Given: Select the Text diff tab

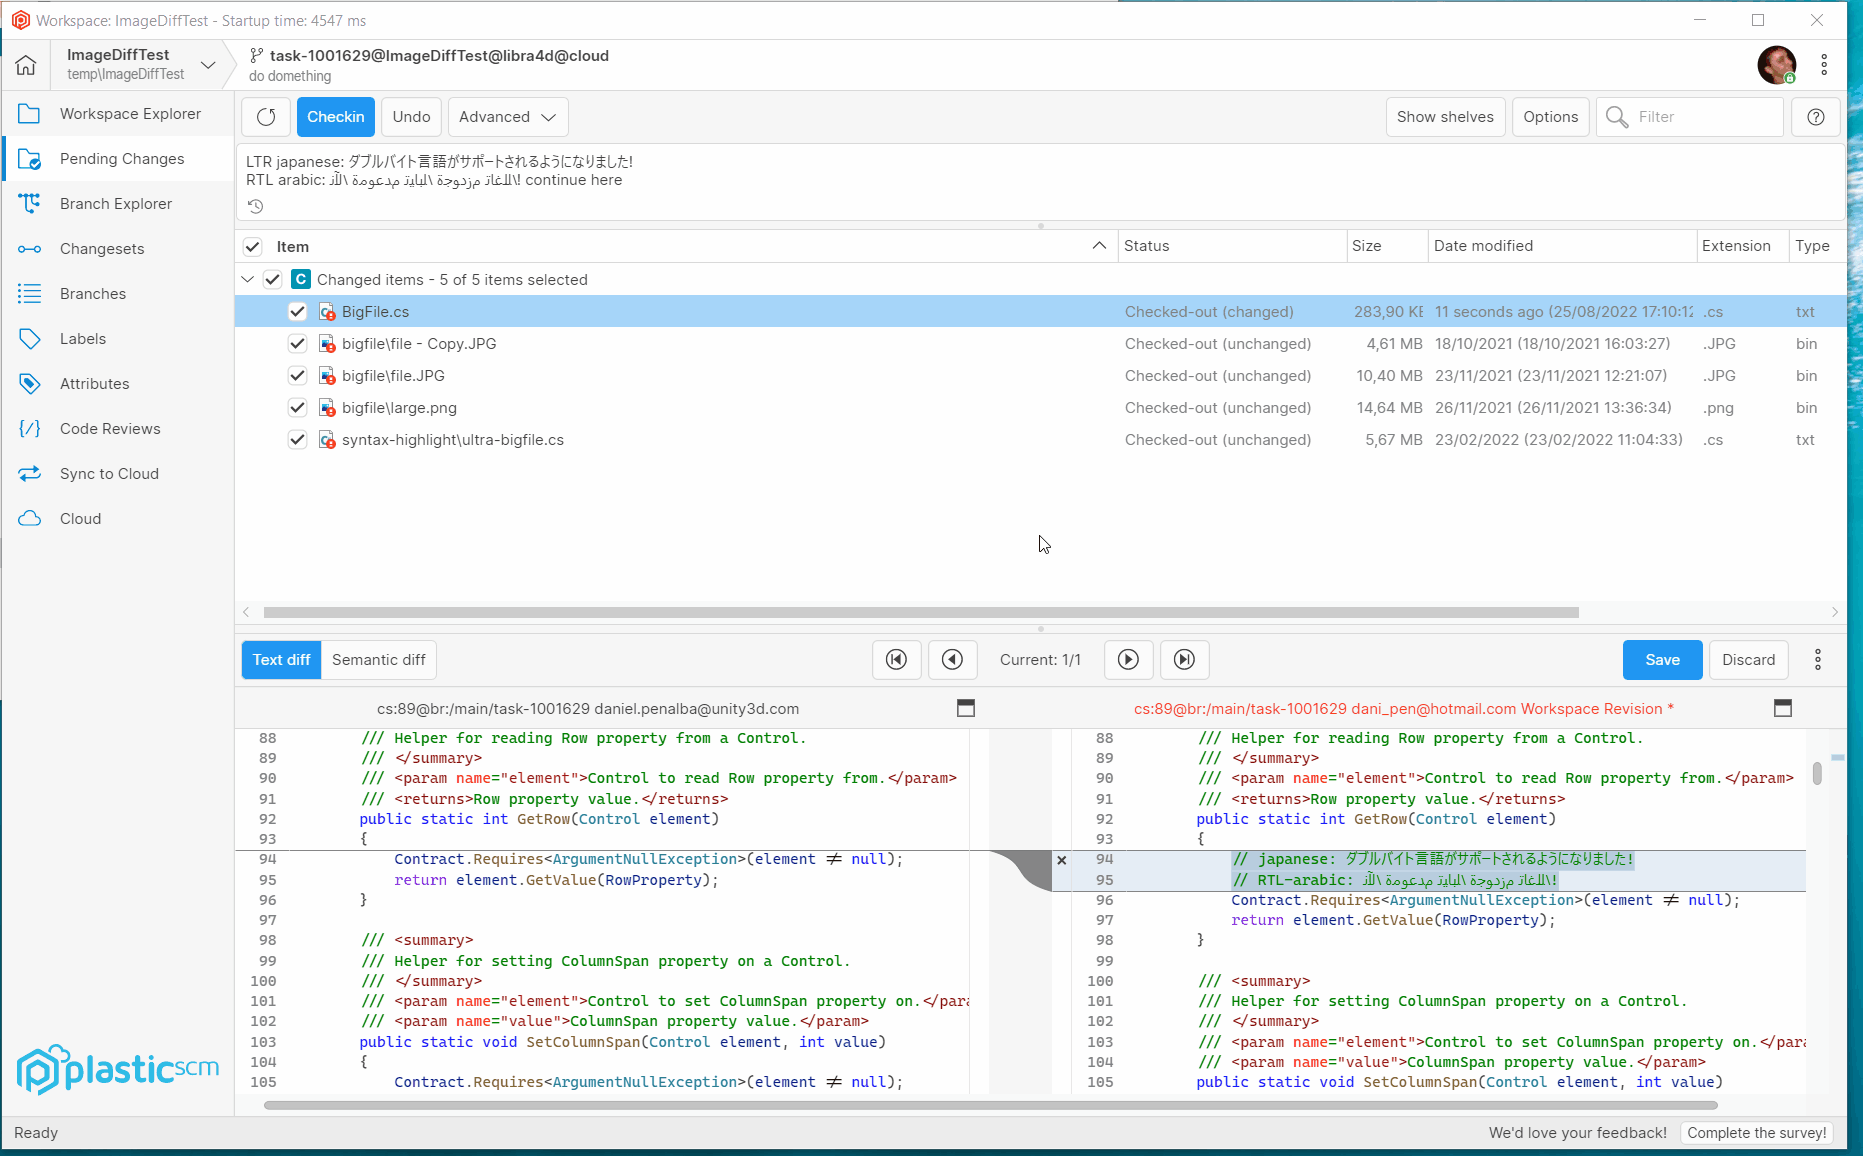Looking at the screenshot, I should tap(280, 660).
